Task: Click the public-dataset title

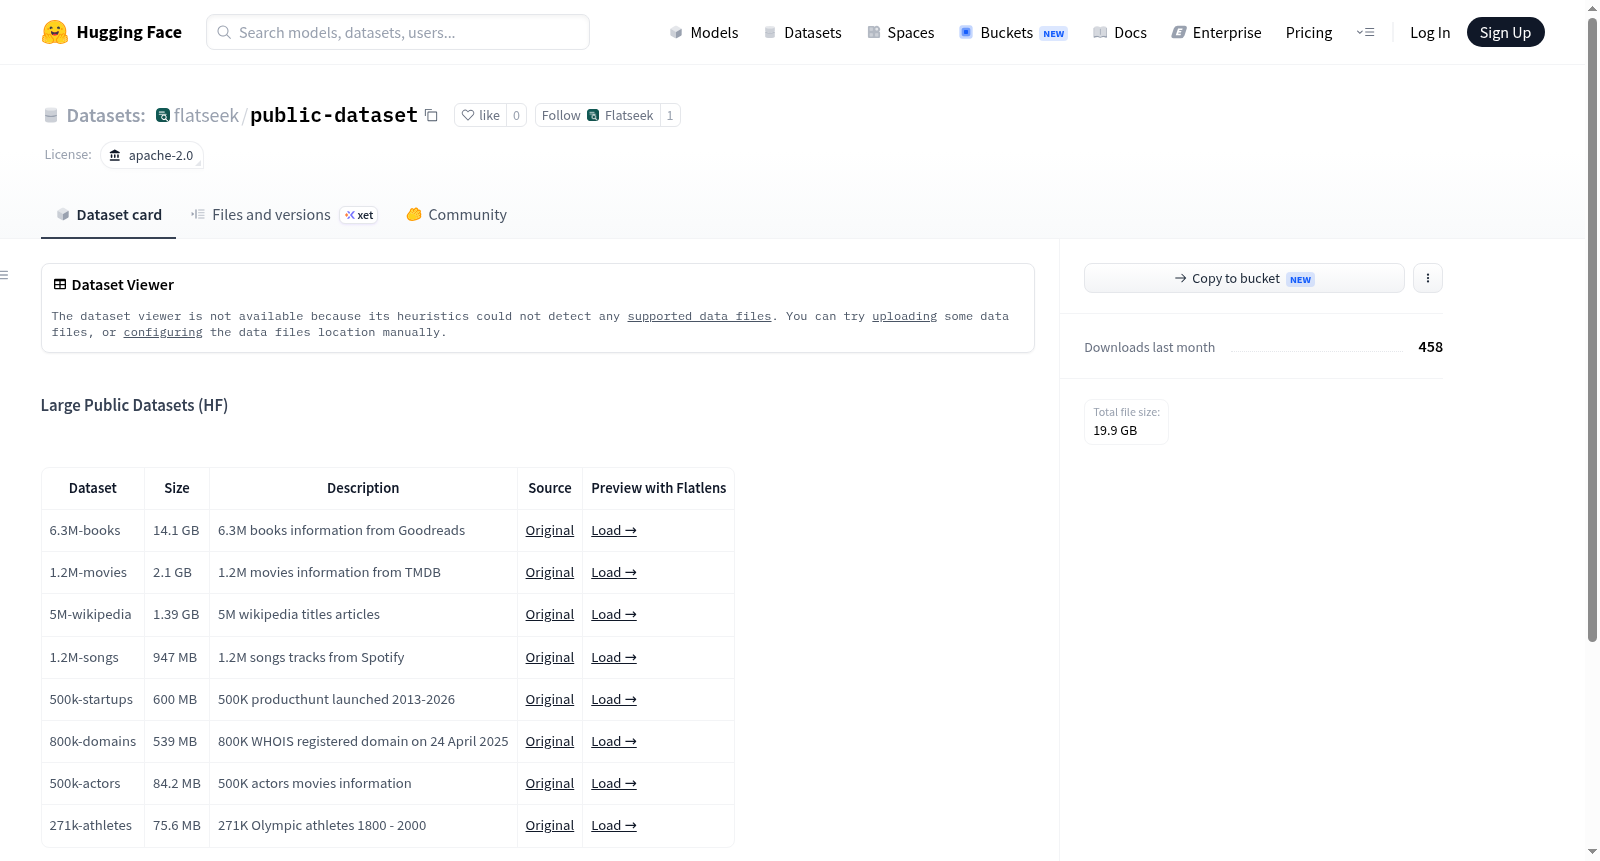Action: [x=333, y=115]
